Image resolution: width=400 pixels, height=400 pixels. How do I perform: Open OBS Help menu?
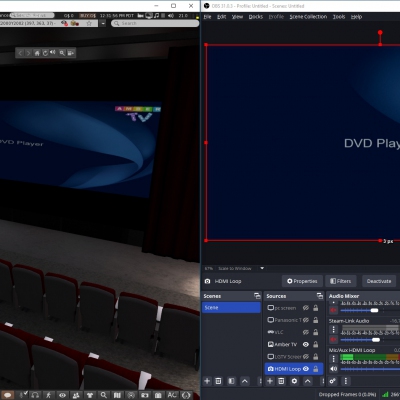356,17
